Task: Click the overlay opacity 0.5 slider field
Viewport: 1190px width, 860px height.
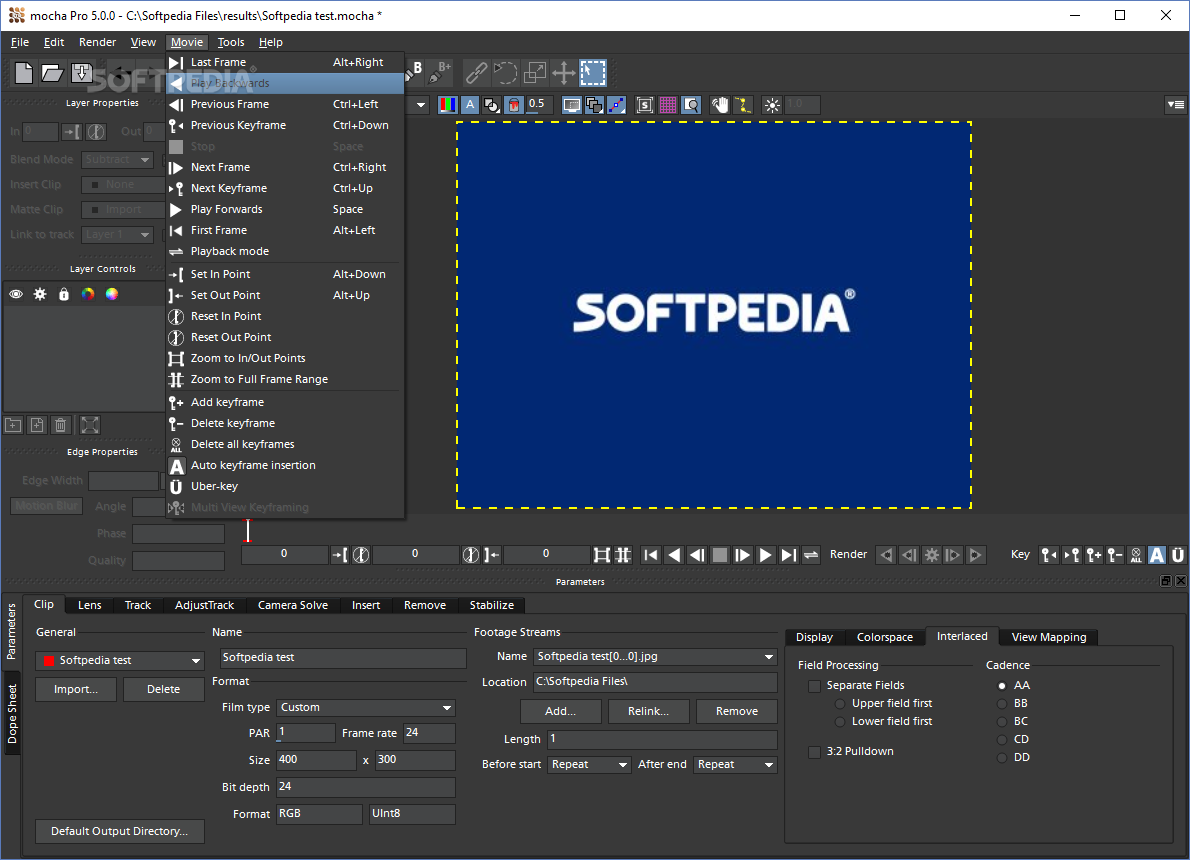Action: click(537, 105)
